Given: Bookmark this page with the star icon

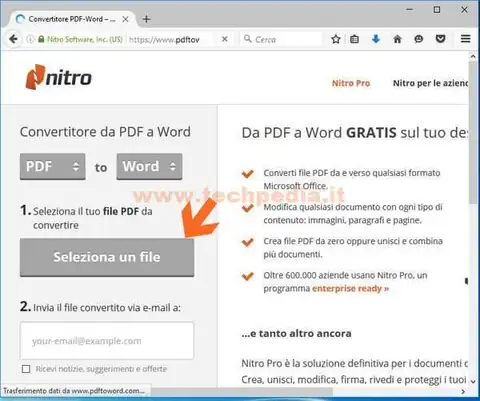Looking at the screenshot, I should [x=336, y=39].
